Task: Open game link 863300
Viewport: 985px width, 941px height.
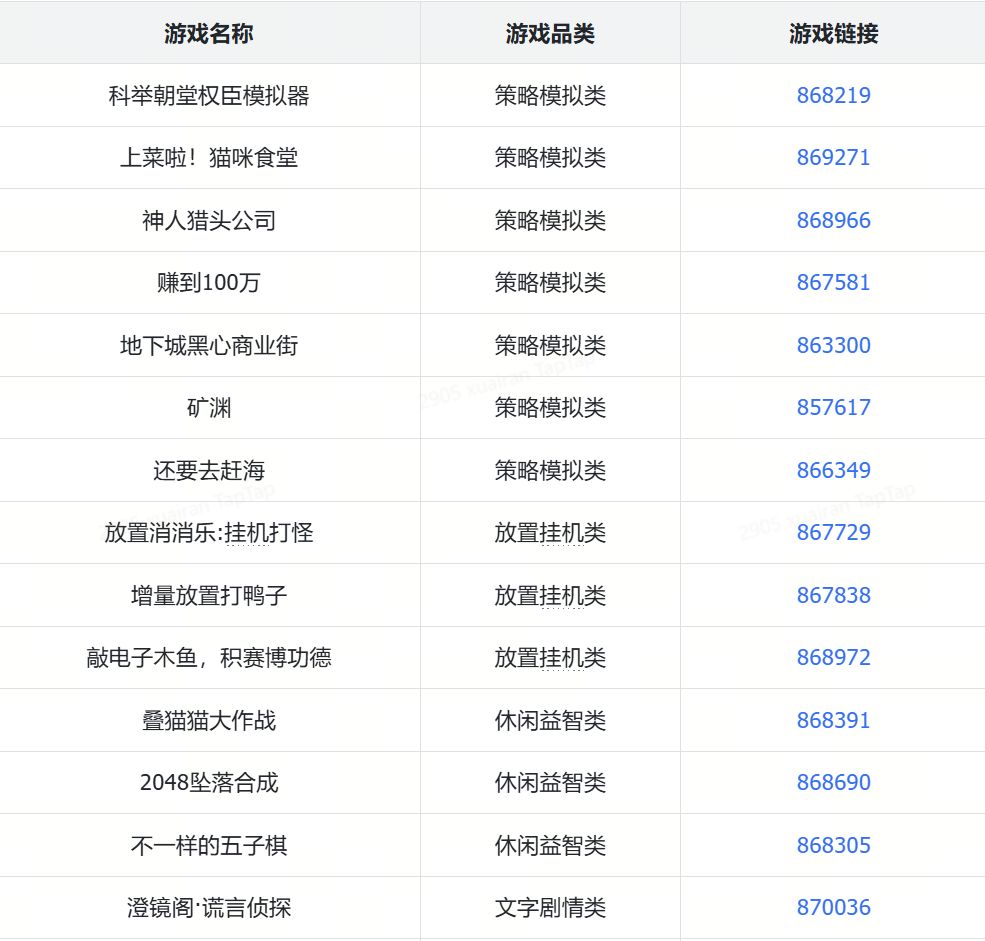Action: click(833, 345)
